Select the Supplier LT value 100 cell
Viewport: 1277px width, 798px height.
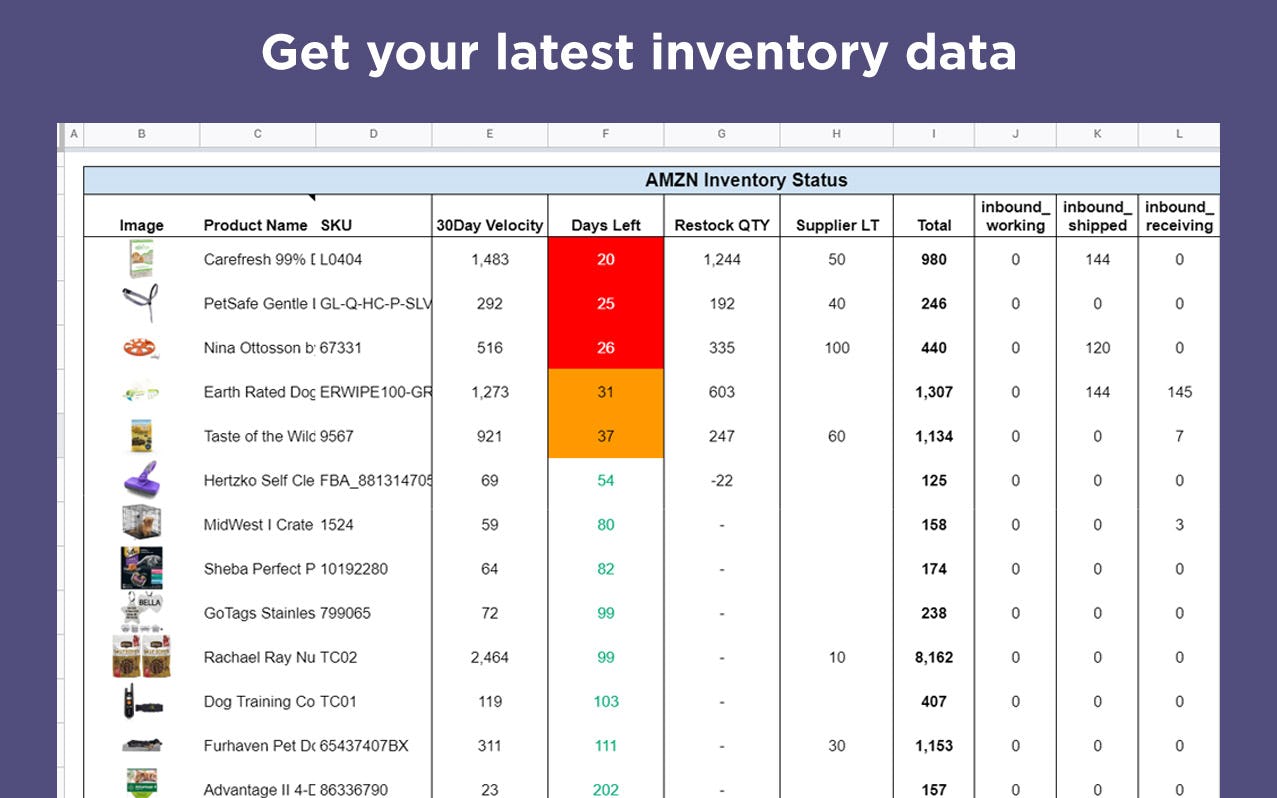click(x=837, y=347)
